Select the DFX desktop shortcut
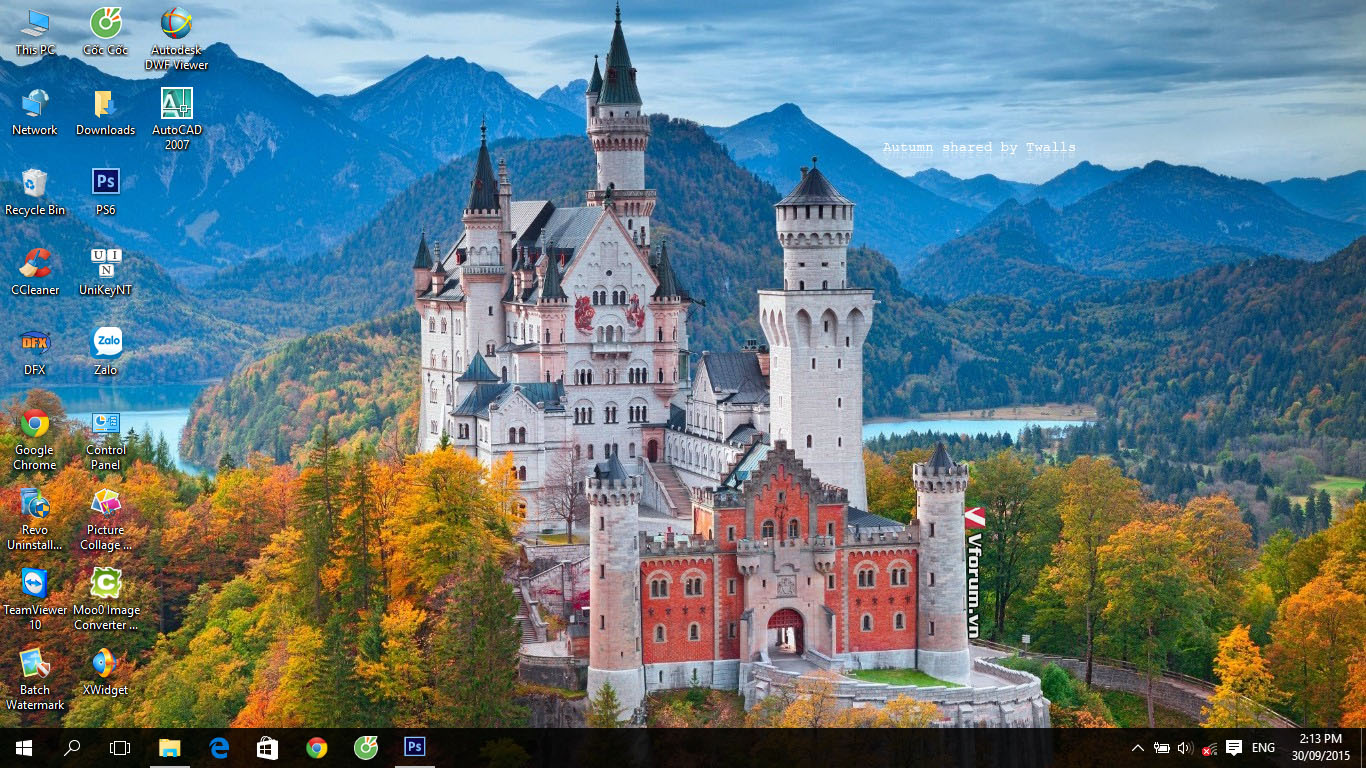Viewport: 1366px width, 768px height. [x=35, y=351]
